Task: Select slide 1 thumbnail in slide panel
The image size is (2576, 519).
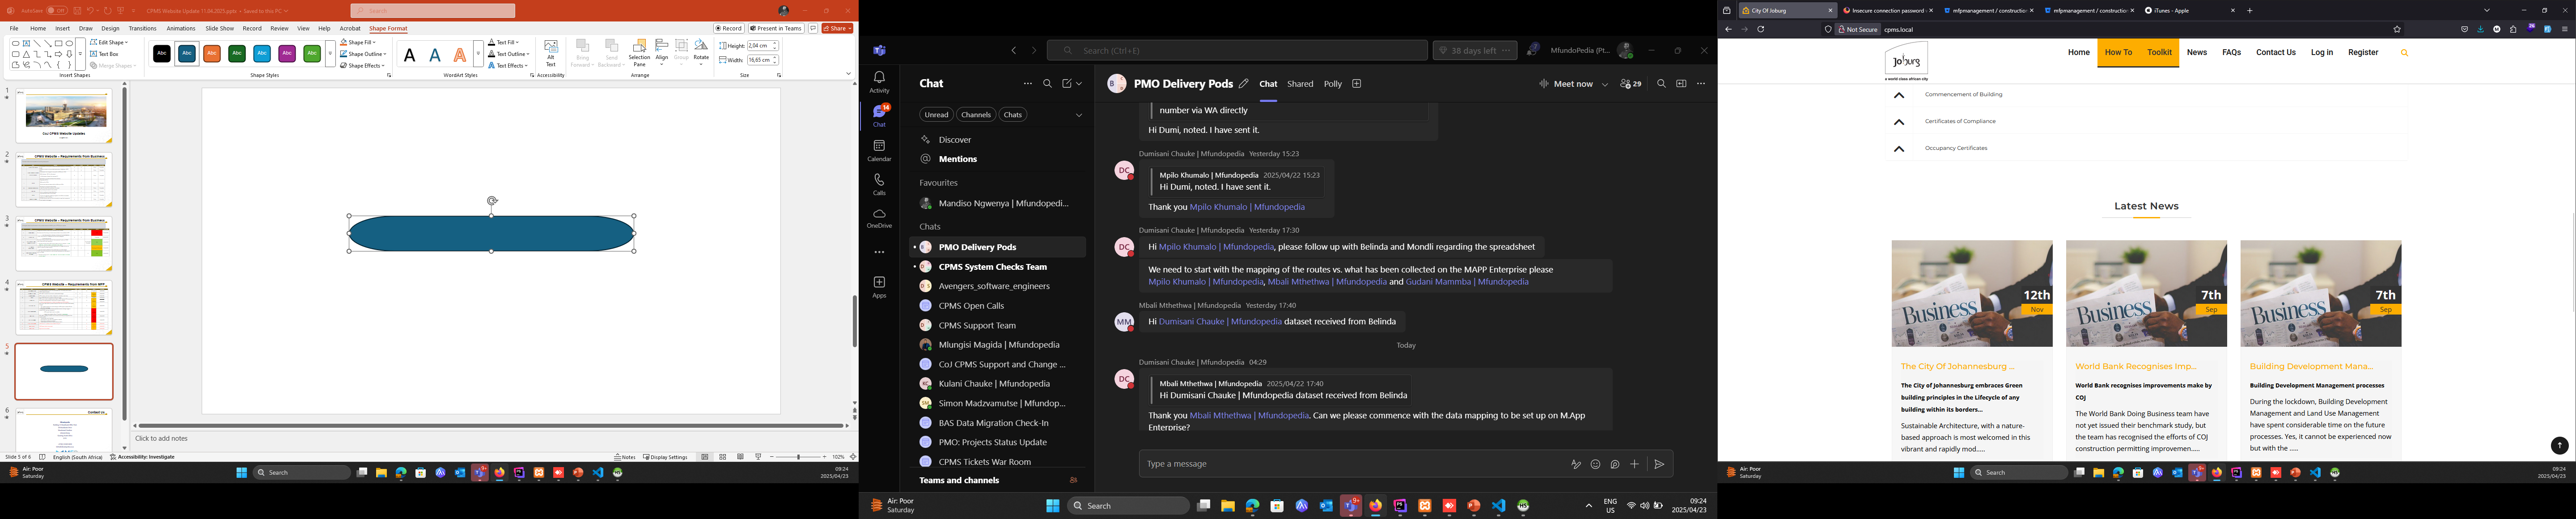Action: click(64, 116)
